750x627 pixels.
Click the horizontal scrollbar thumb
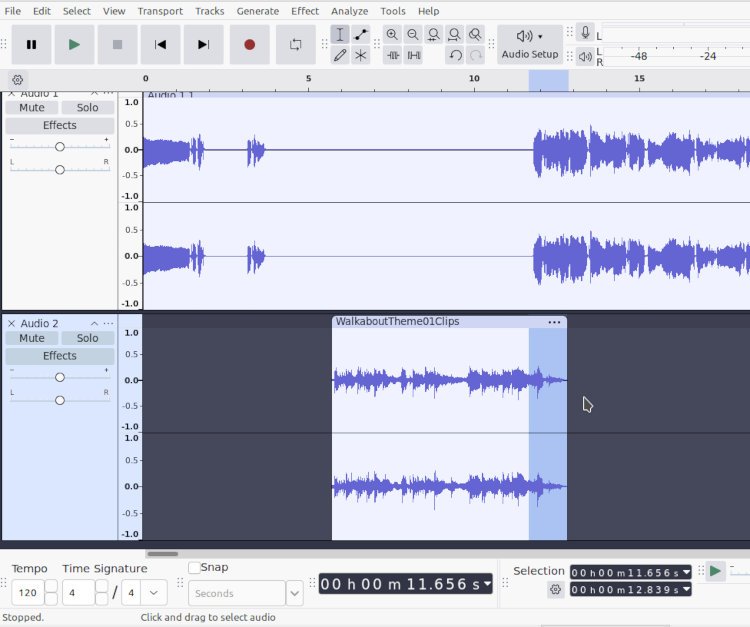[163, 554]
